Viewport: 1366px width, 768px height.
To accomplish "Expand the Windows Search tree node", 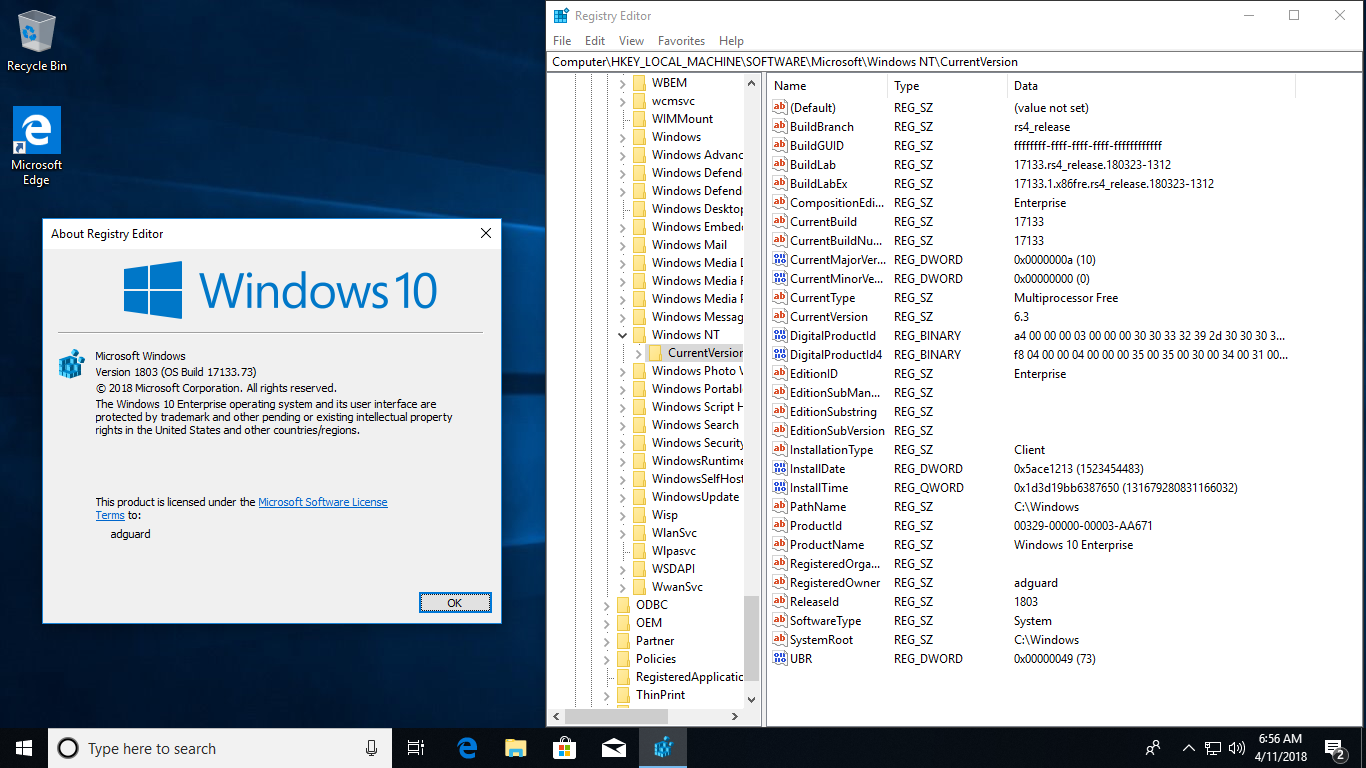I will pyautogui.click(x=623, y=425).
